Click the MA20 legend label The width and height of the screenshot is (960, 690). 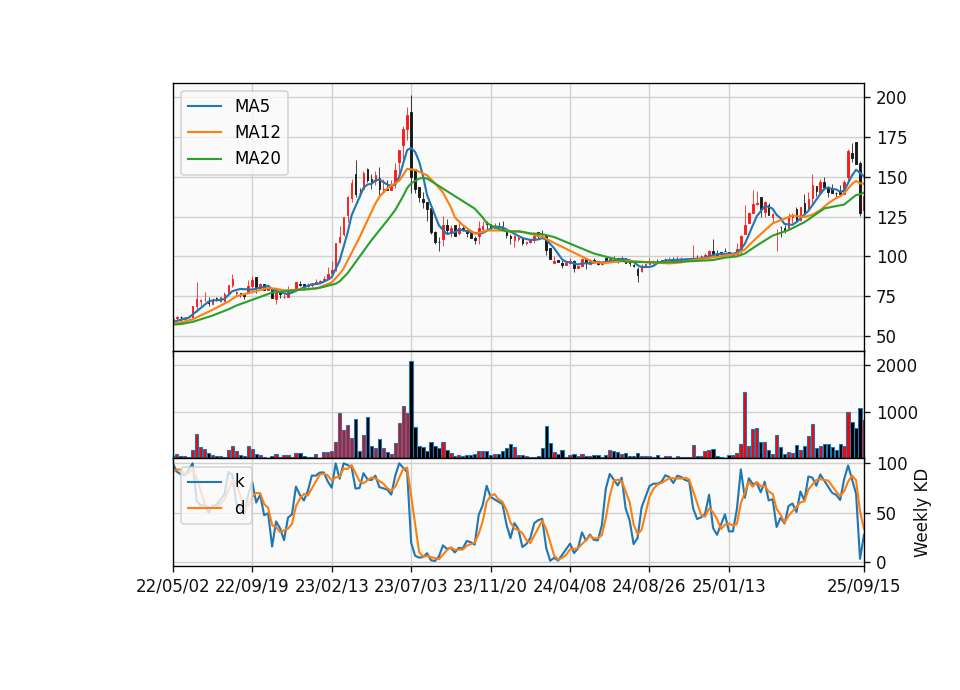pos(257,159)
